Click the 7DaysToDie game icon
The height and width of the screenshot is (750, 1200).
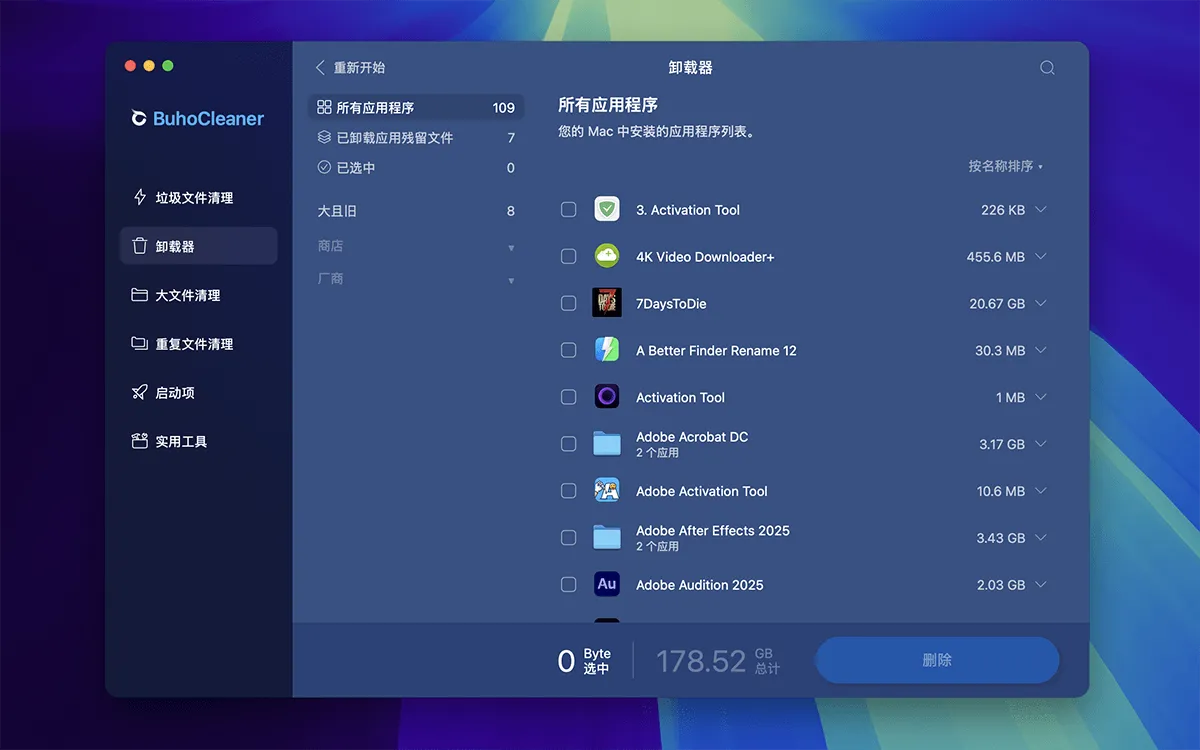click(x=607, y=303)
